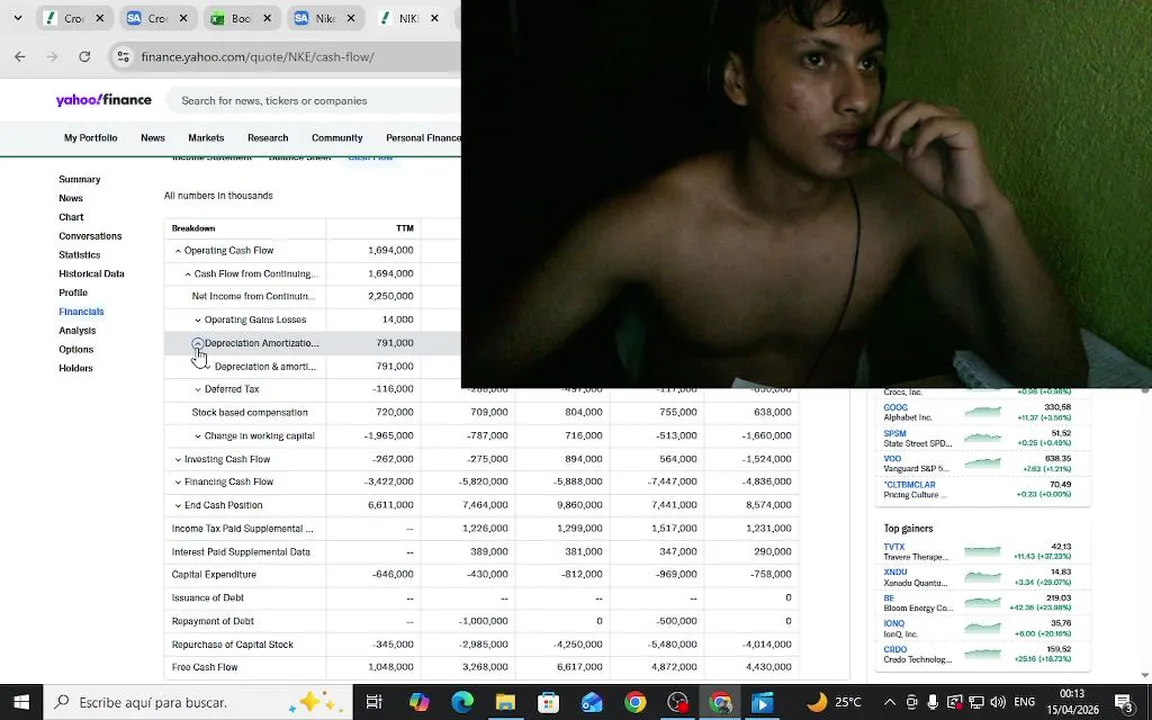
Task: Expand Financing Cash Flow row
Action: pyautogui.click(x=178, y=482)
